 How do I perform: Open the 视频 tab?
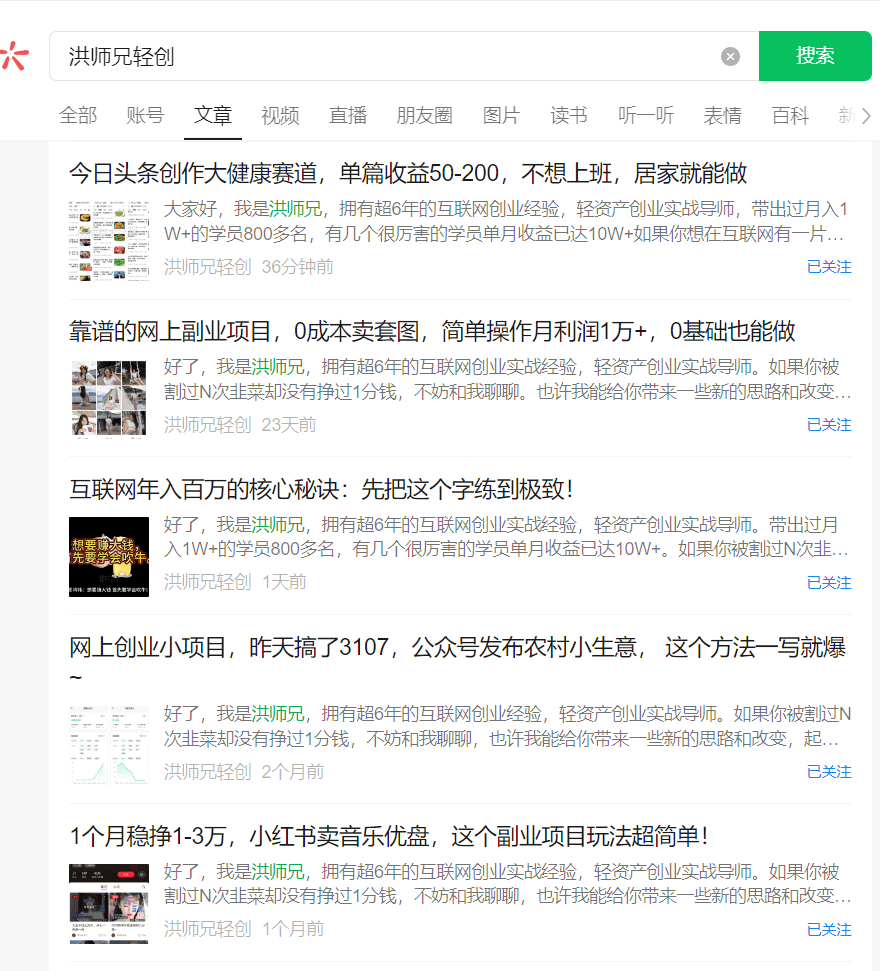pyautogui.click(x=280, y=116)
